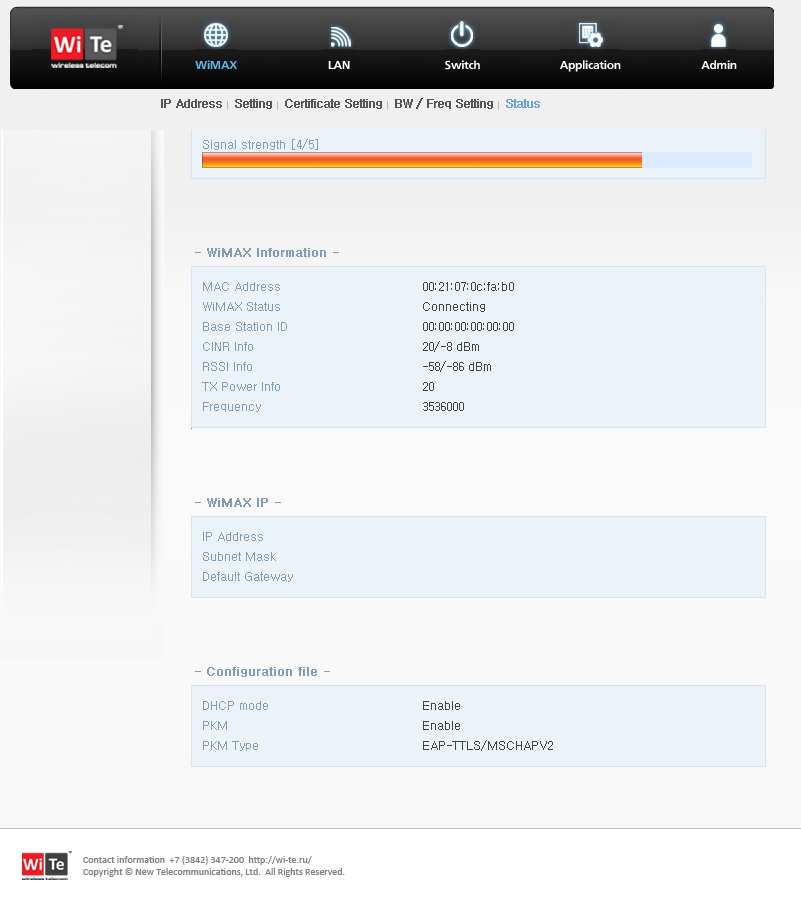801x901 pixels.
Task: Open BW / Freq Setting subtab
Action: [x=444, y=104]
